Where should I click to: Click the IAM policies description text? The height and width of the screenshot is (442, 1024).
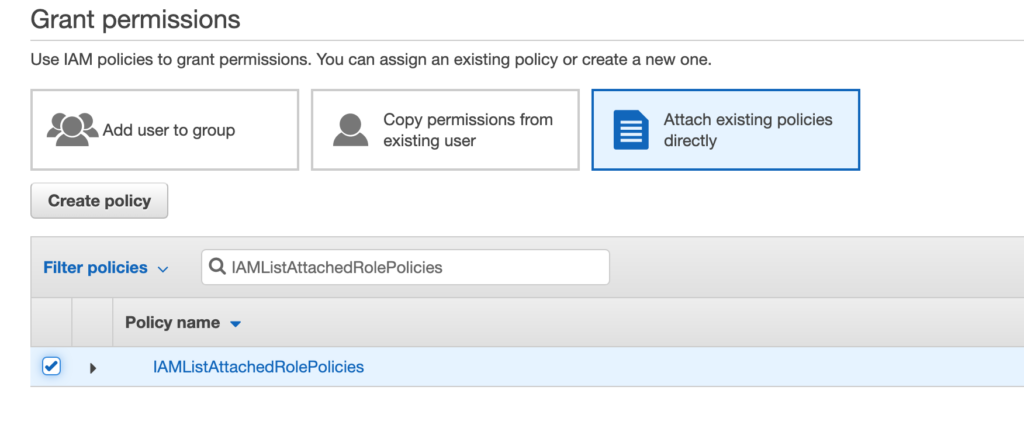[370, 60]
